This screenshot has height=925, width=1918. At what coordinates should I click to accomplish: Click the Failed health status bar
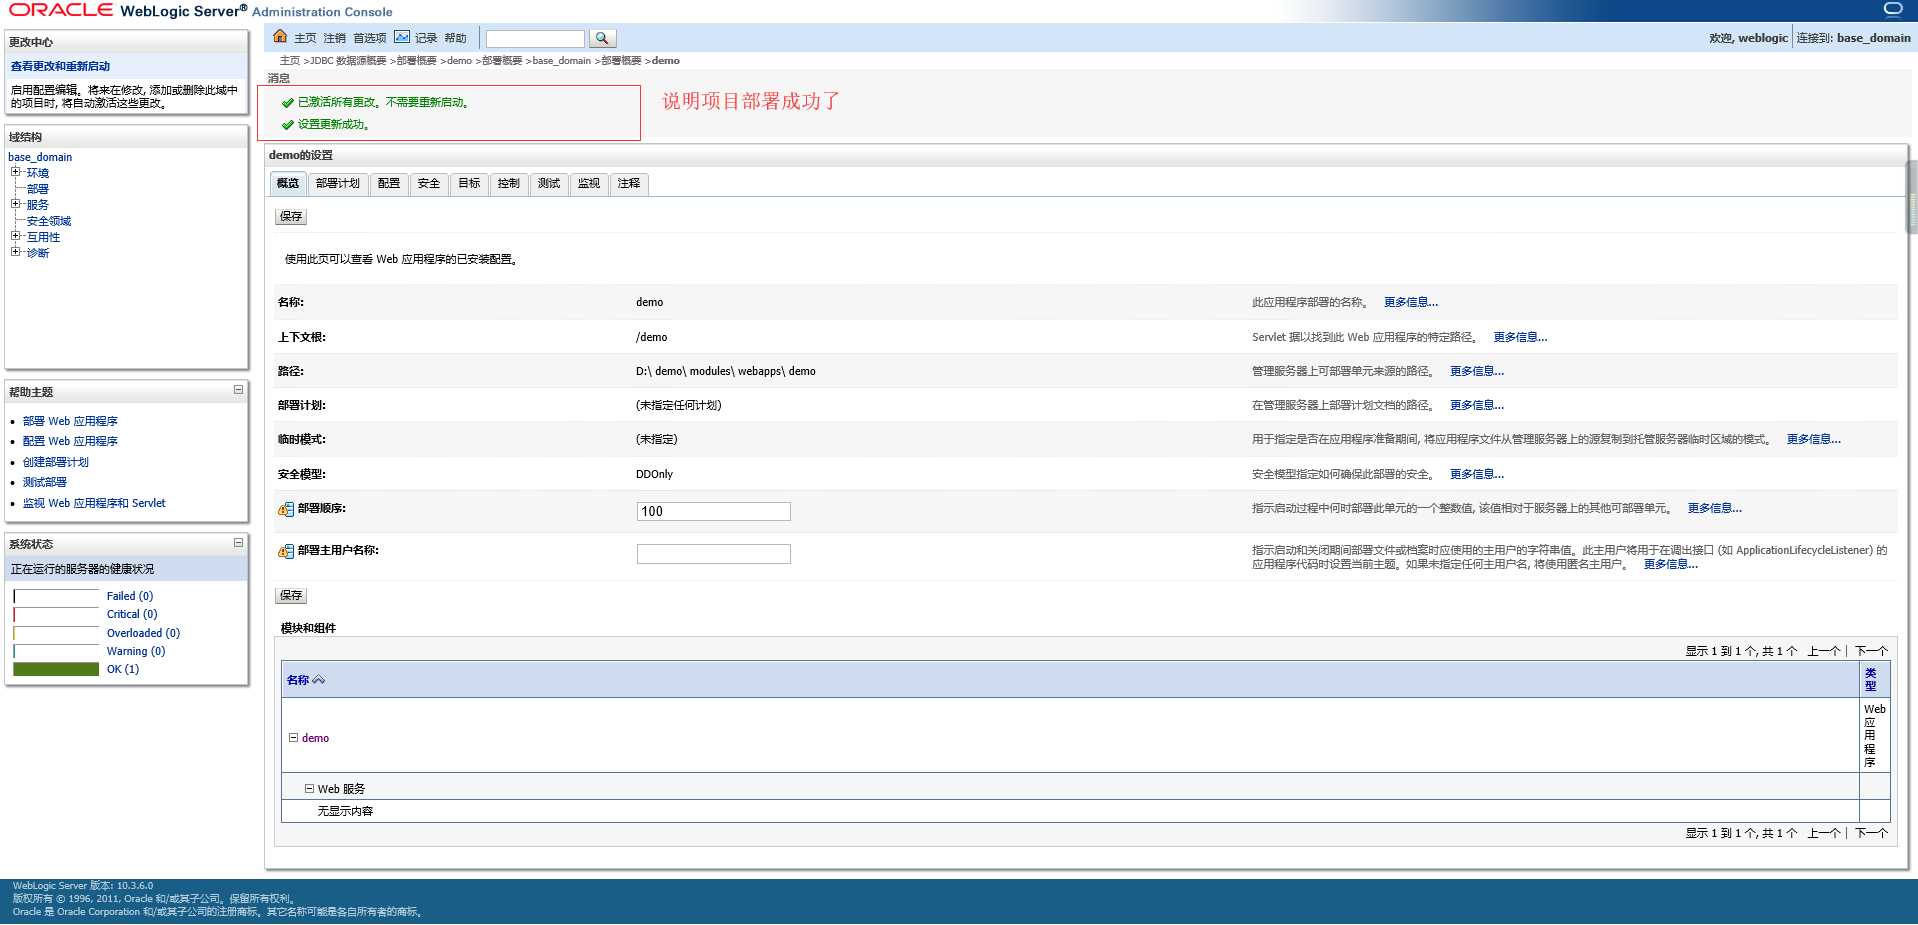coord(56,596)
